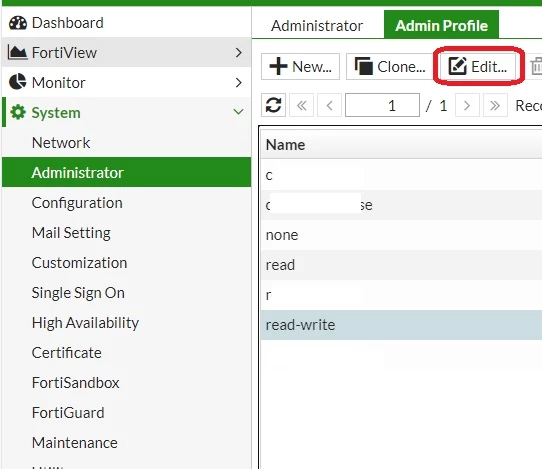Image resolution: width=542 pixels, height=469 pixels.
Task: Switch to the Administrator tab
Action: coord(317,26)
